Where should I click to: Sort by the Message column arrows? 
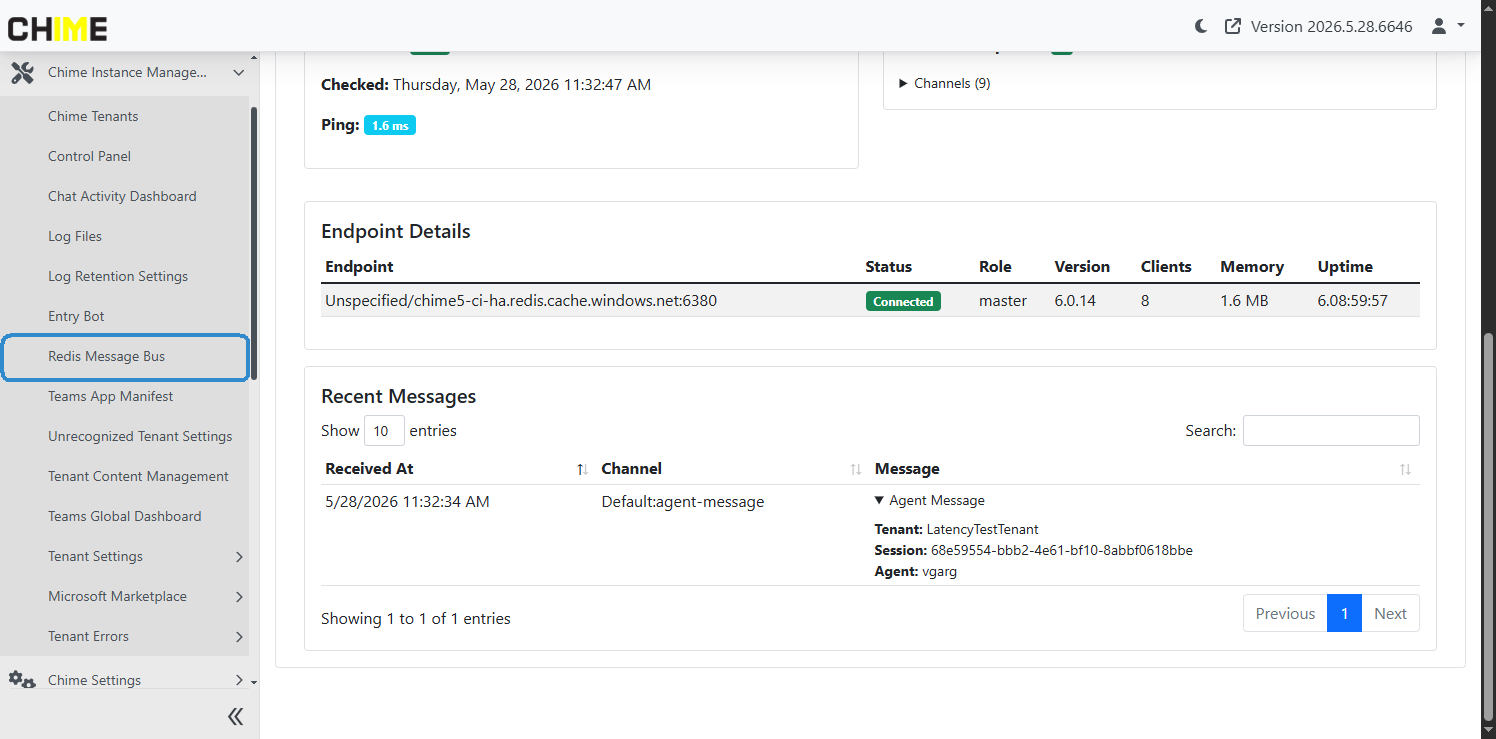tap(1405, 469)
